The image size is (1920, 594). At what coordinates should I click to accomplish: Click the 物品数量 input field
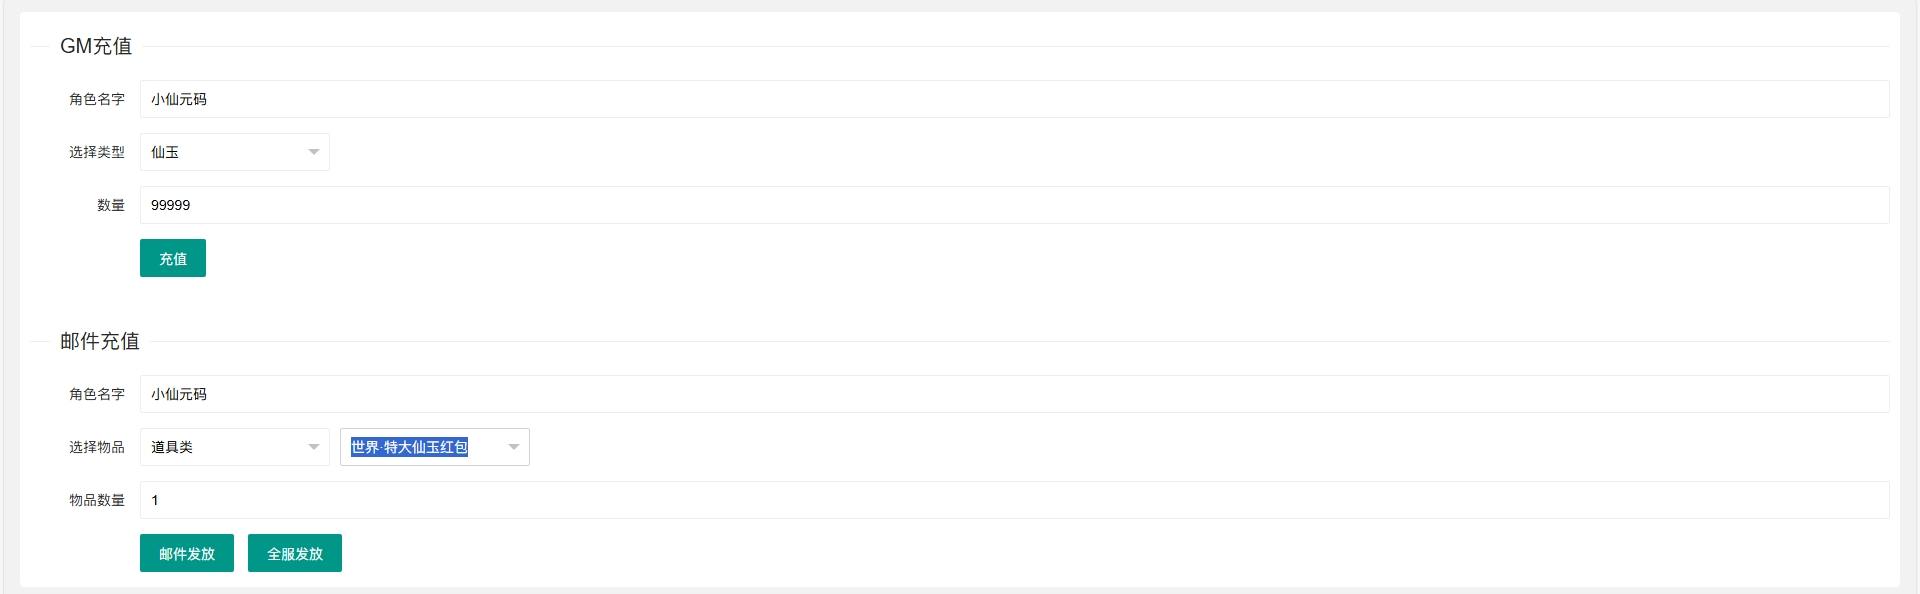(1014, 500)
